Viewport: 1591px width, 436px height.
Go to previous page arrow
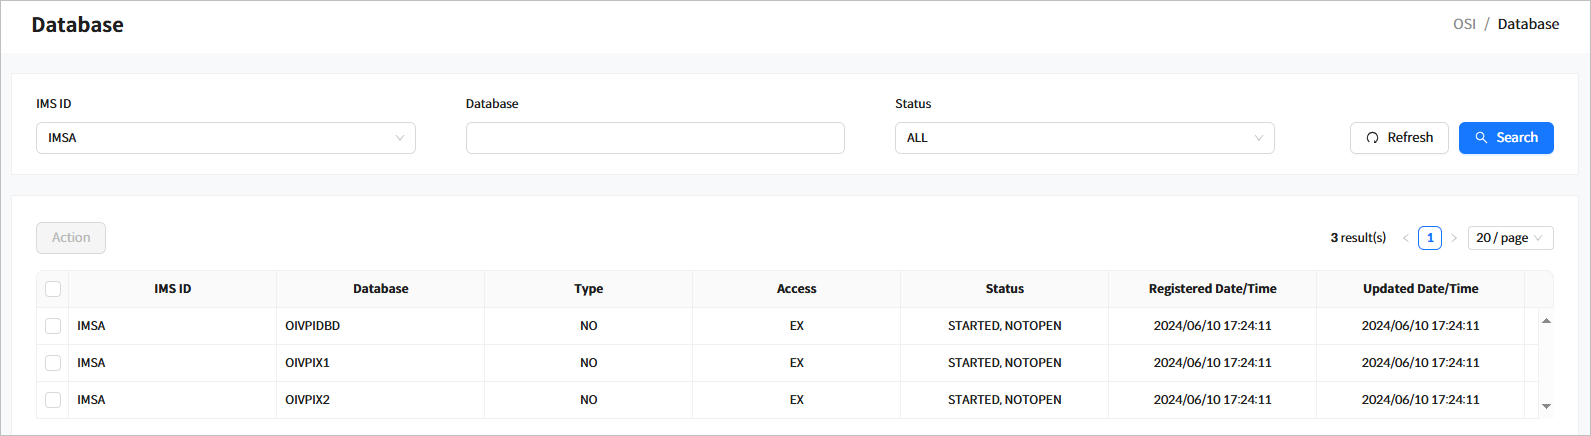[1405, 238]
